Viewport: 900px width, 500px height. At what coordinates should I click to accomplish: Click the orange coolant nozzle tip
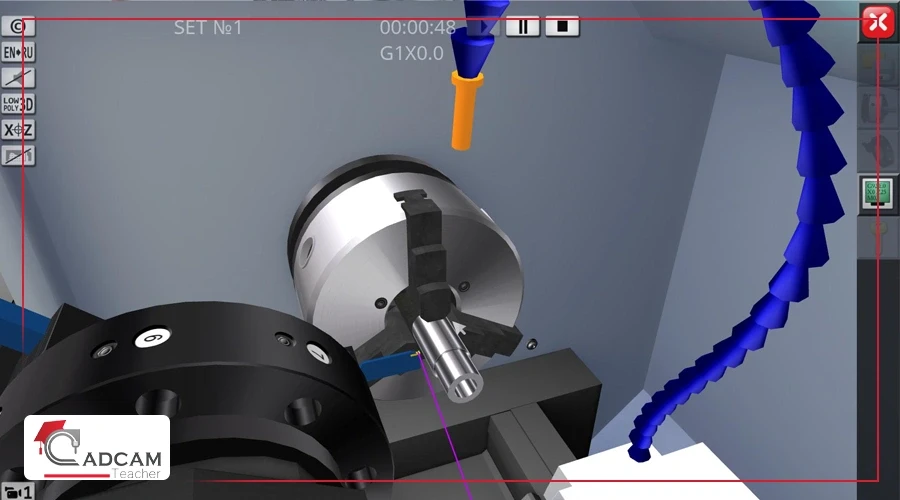[465, 110]
